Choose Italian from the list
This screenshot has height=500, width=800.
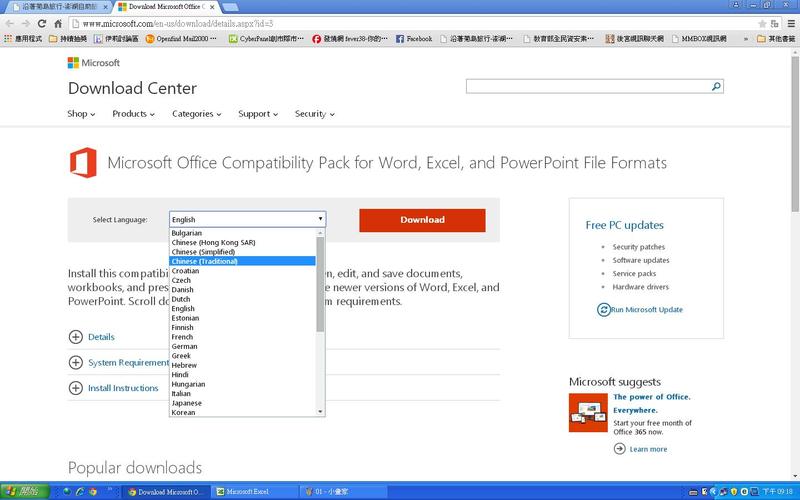pyautogui.click(x=242, y=393)
